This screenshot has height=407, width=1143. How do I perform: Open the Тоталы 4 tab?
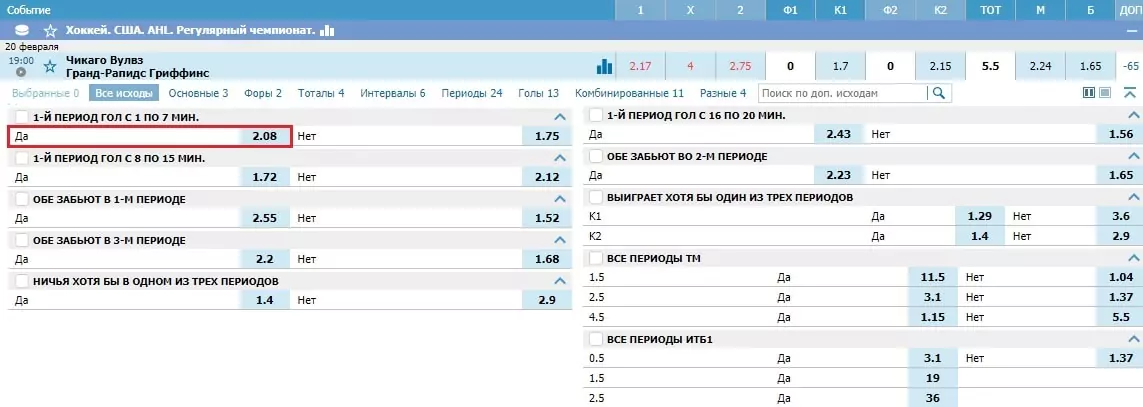[321, 93]
